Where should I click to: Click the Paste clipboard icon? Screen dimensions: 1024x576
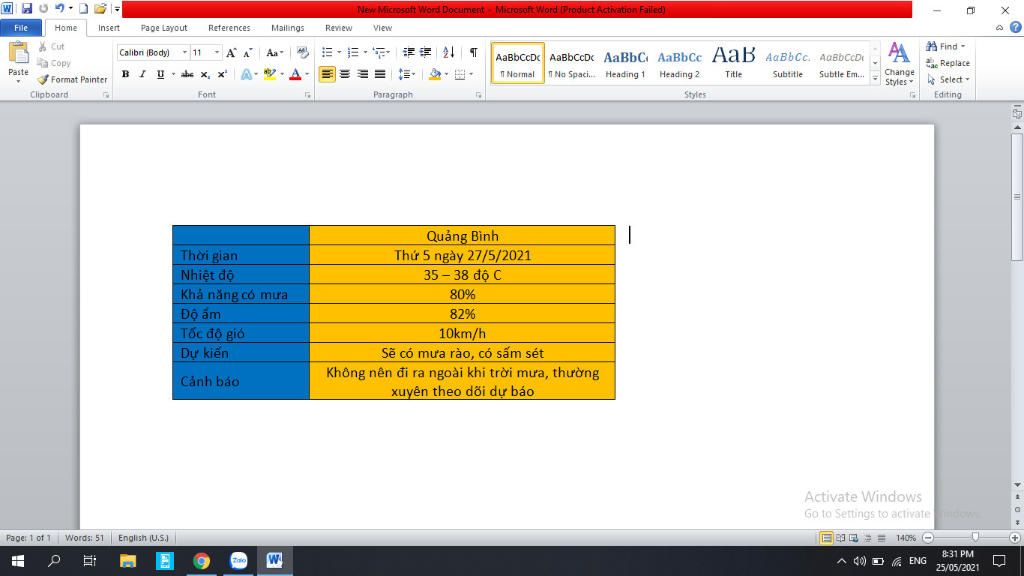[18, 52]
